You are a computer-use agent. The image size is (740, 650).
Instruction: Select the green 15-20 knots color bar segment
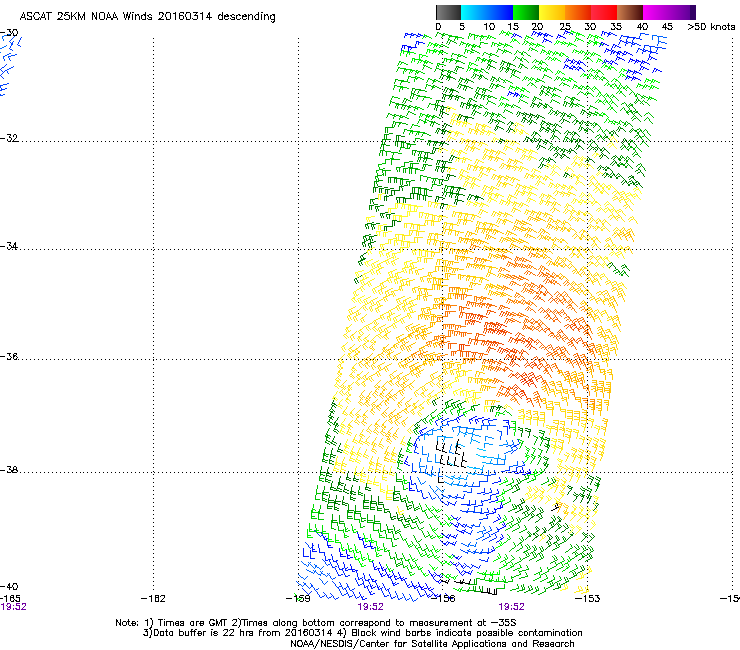(x=526, y=12)
